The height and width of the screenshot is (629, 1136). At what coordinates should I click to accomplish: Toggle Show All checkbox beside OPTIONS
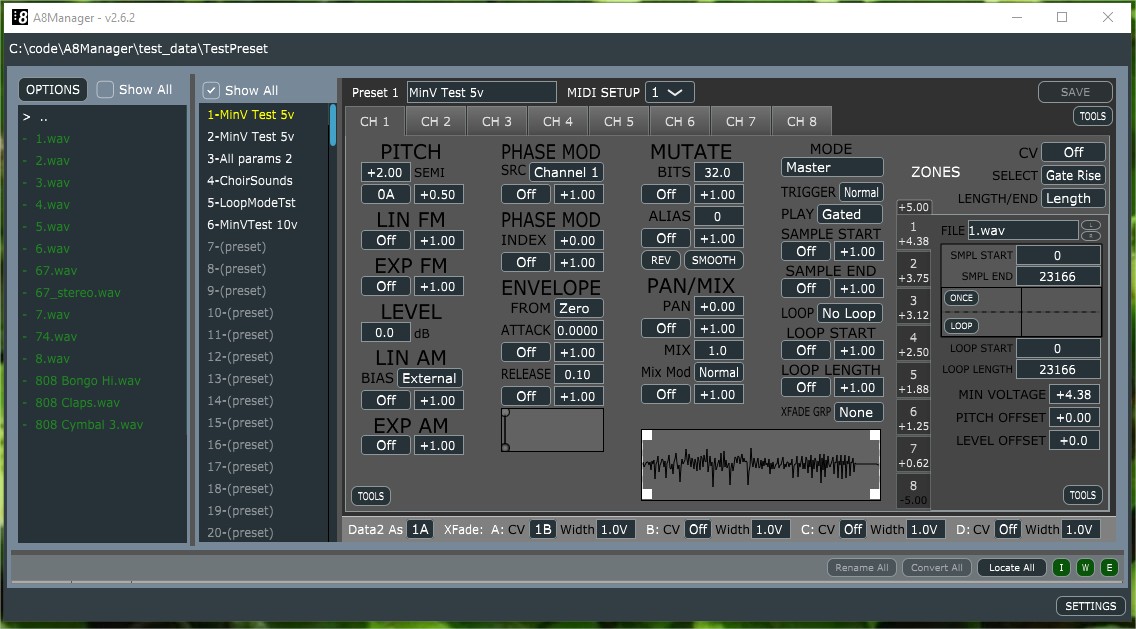tap(106, 90)
